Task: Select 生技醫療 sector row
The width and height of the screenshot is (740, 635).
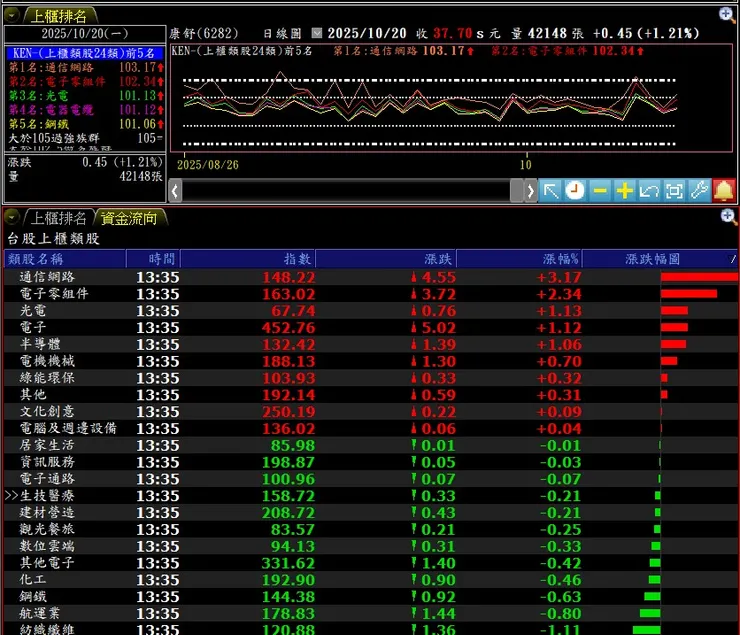Action: [x=370, y=496]
